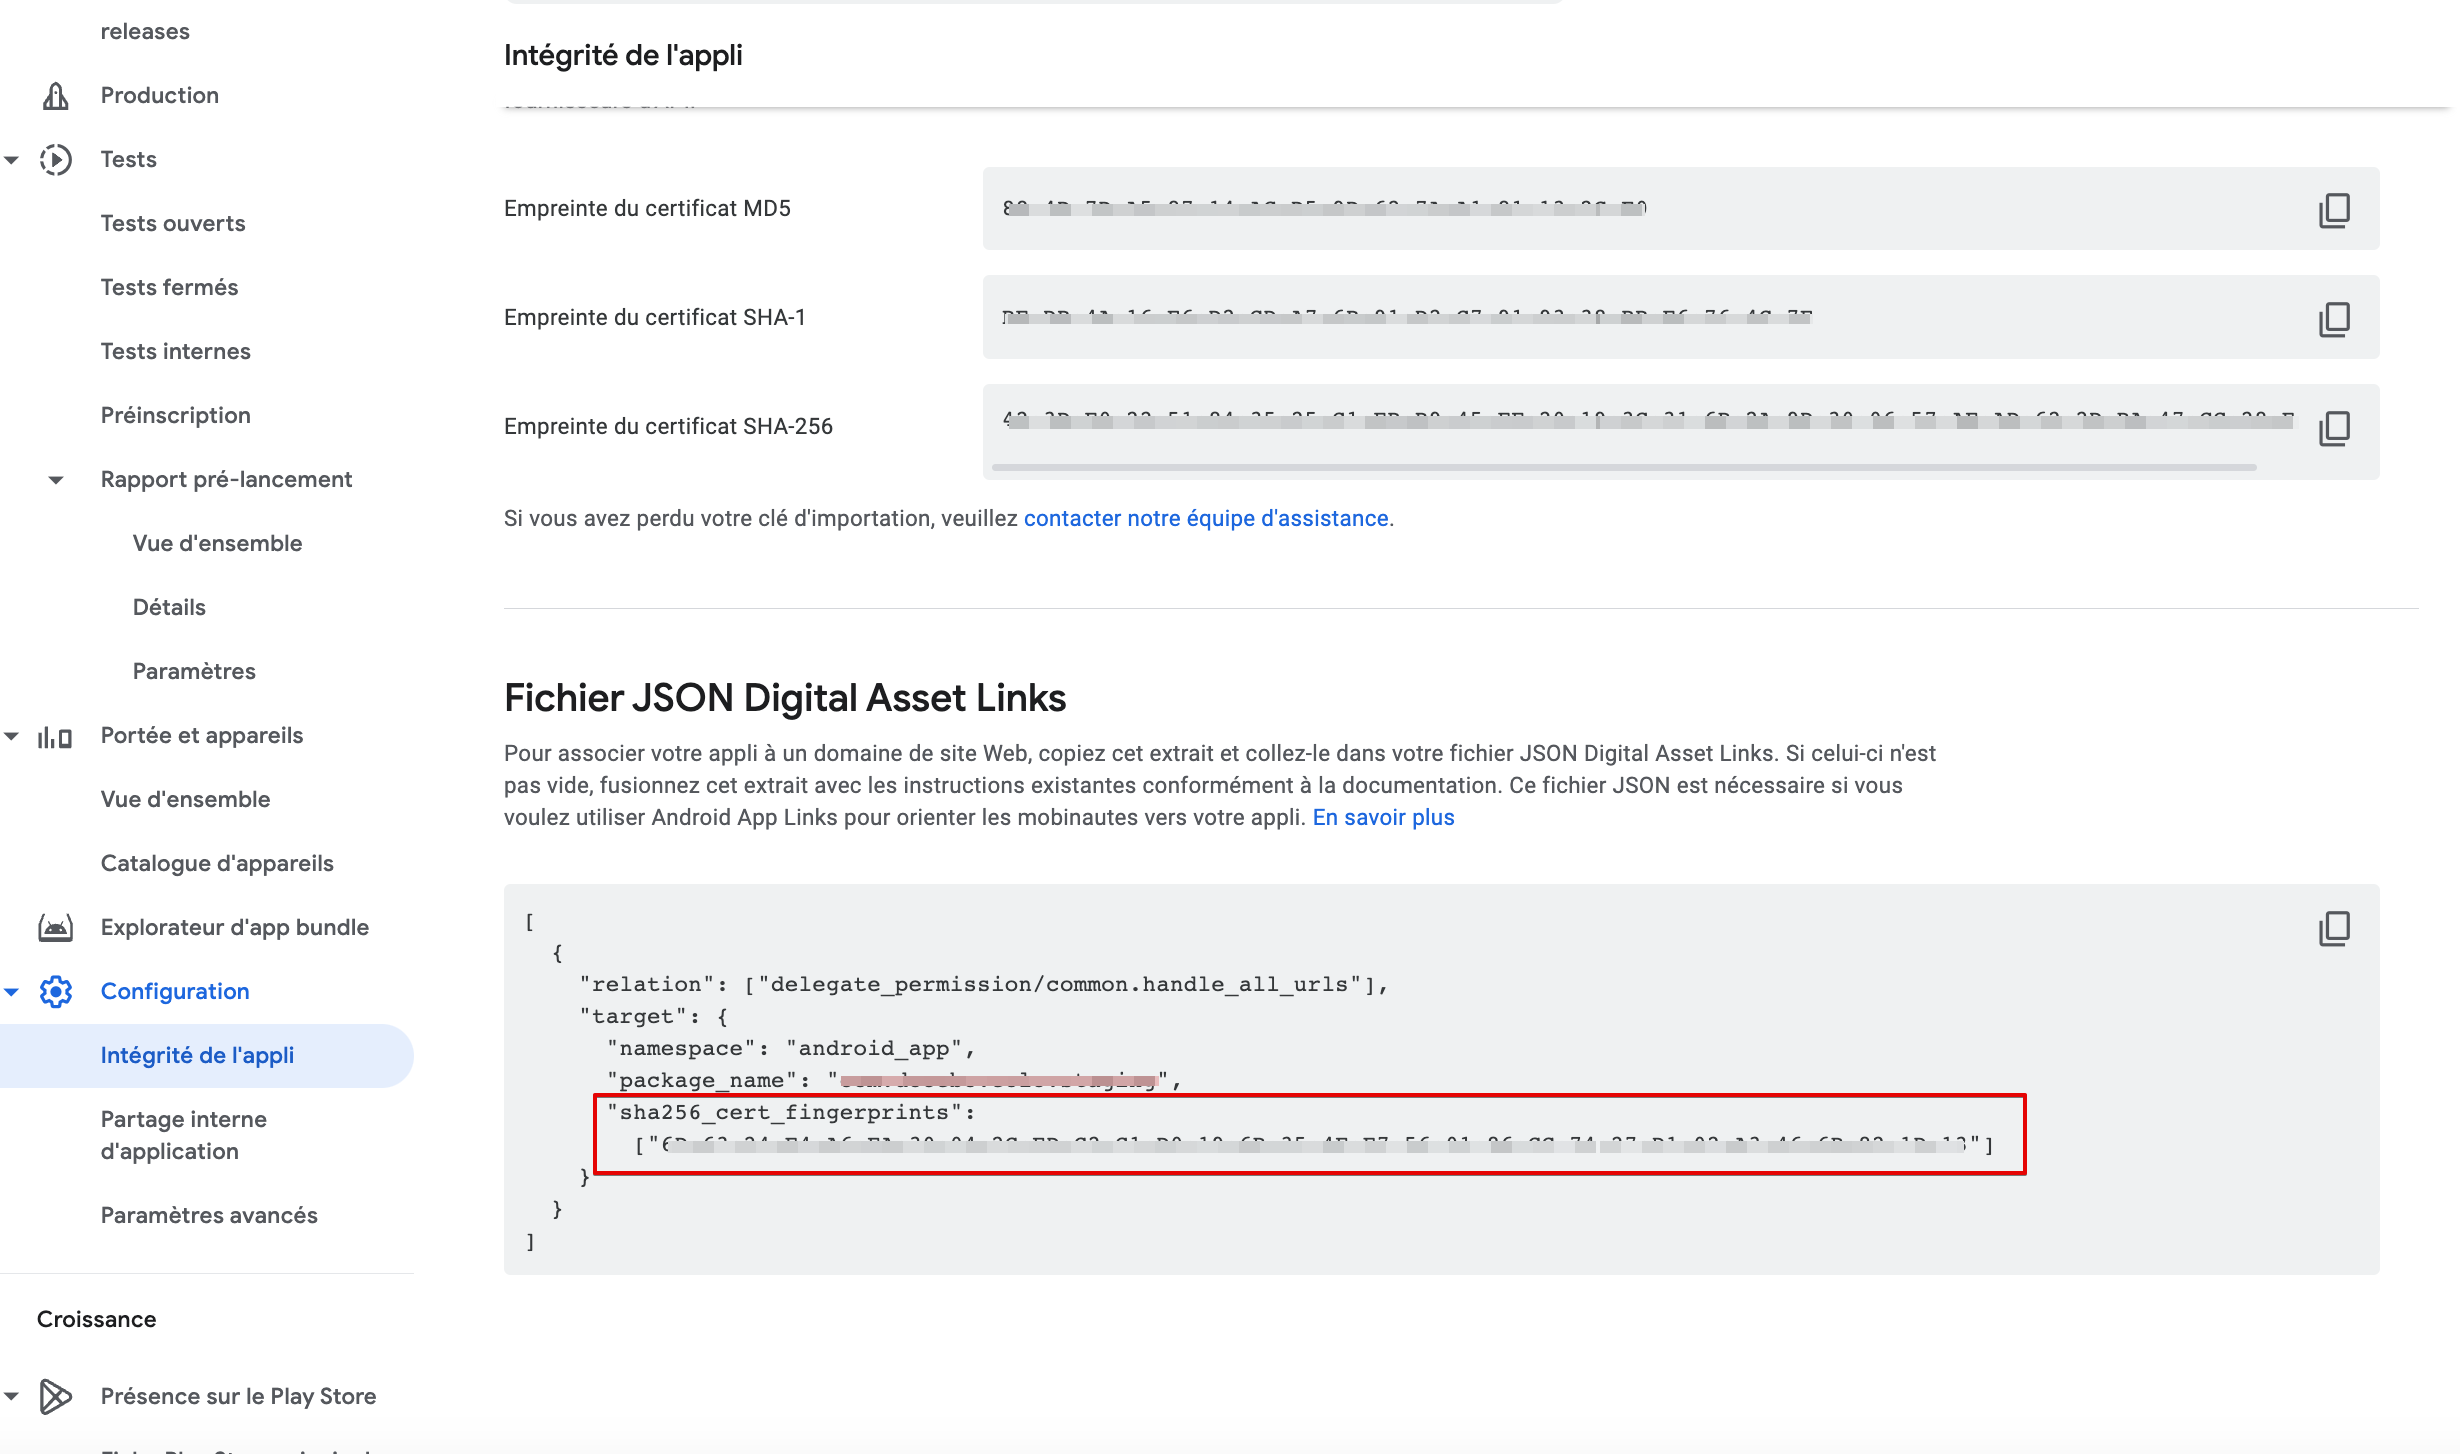Click the Portée et appareils chart icon
Image resolution: width=2460 pixels, height=1454 pixels.
click(55, 737)
